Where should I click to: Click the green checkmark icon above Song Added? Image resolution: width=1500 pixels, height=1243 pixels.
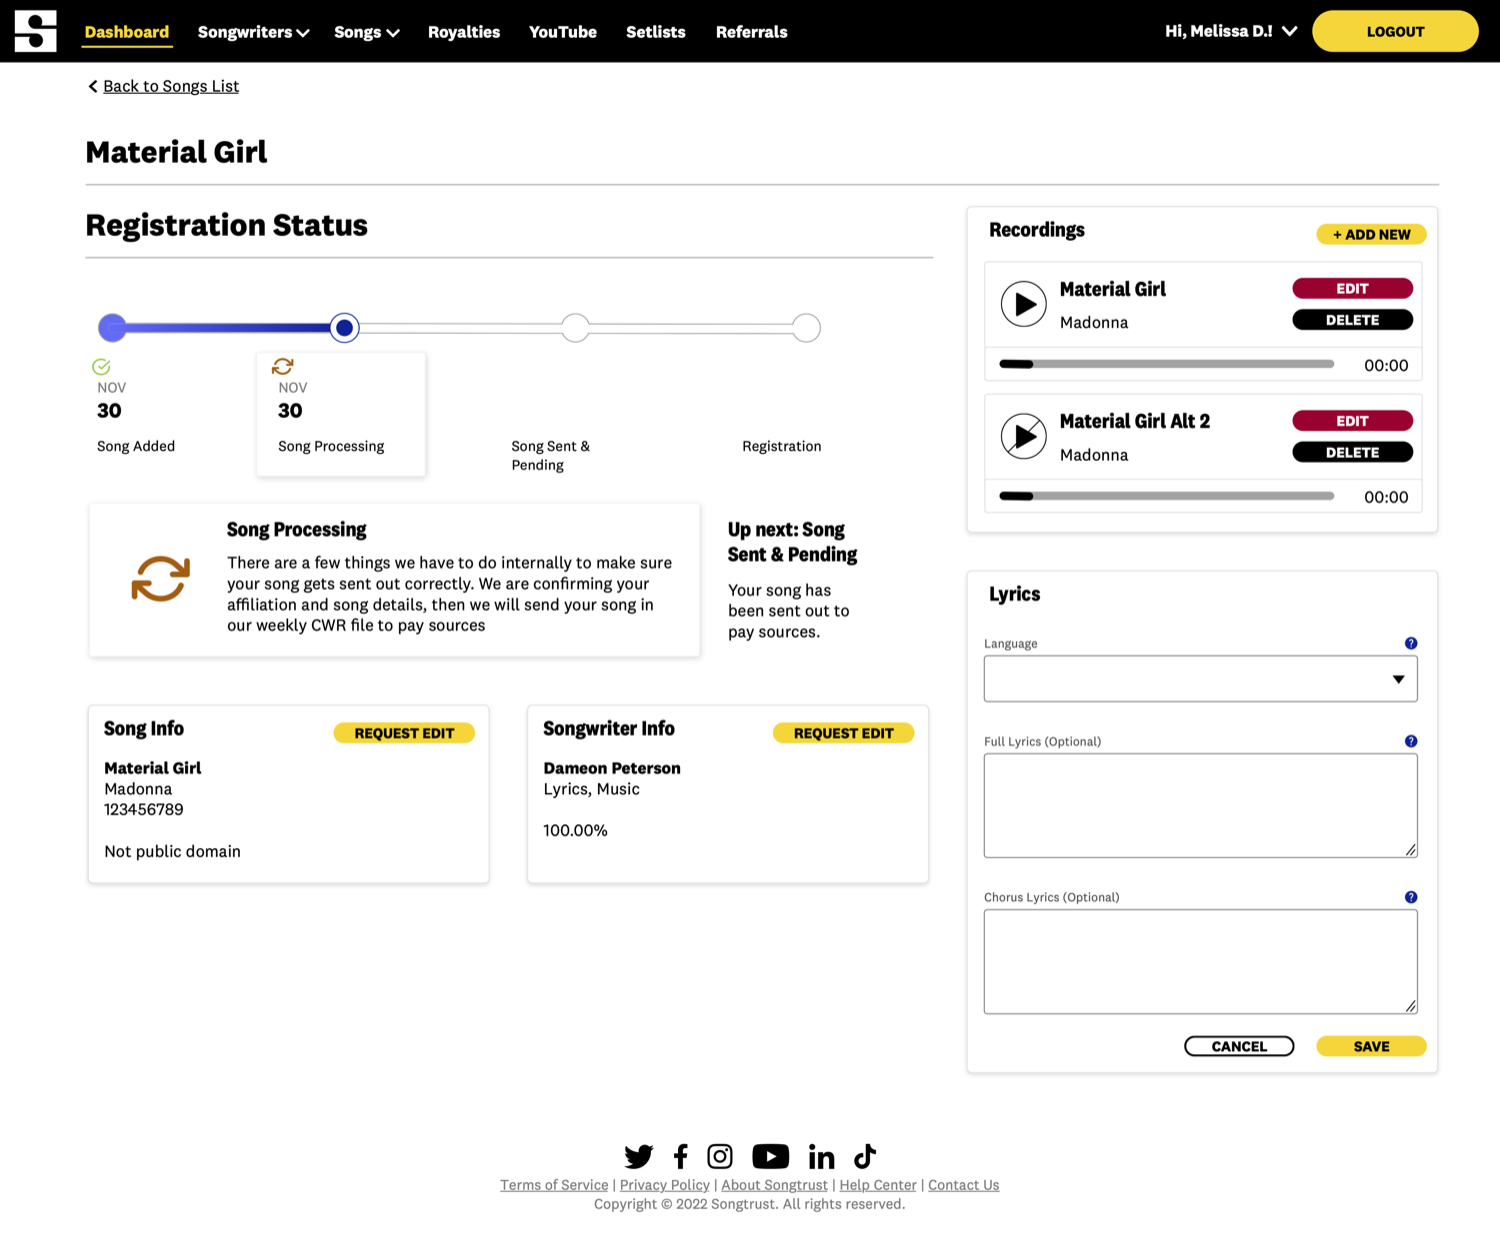coord(101,367)
